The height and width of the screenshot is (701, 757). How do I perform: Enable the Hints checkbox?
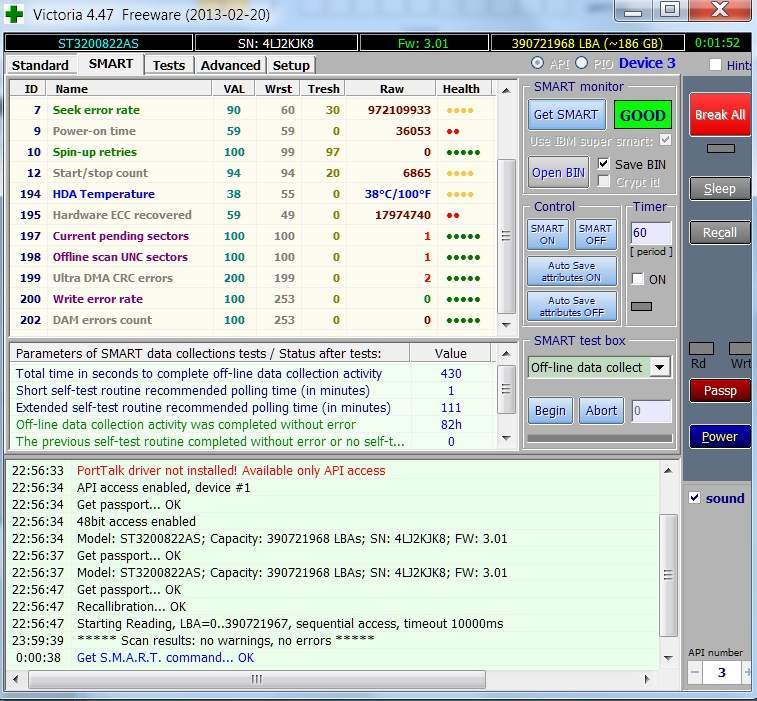pos(715,65)
